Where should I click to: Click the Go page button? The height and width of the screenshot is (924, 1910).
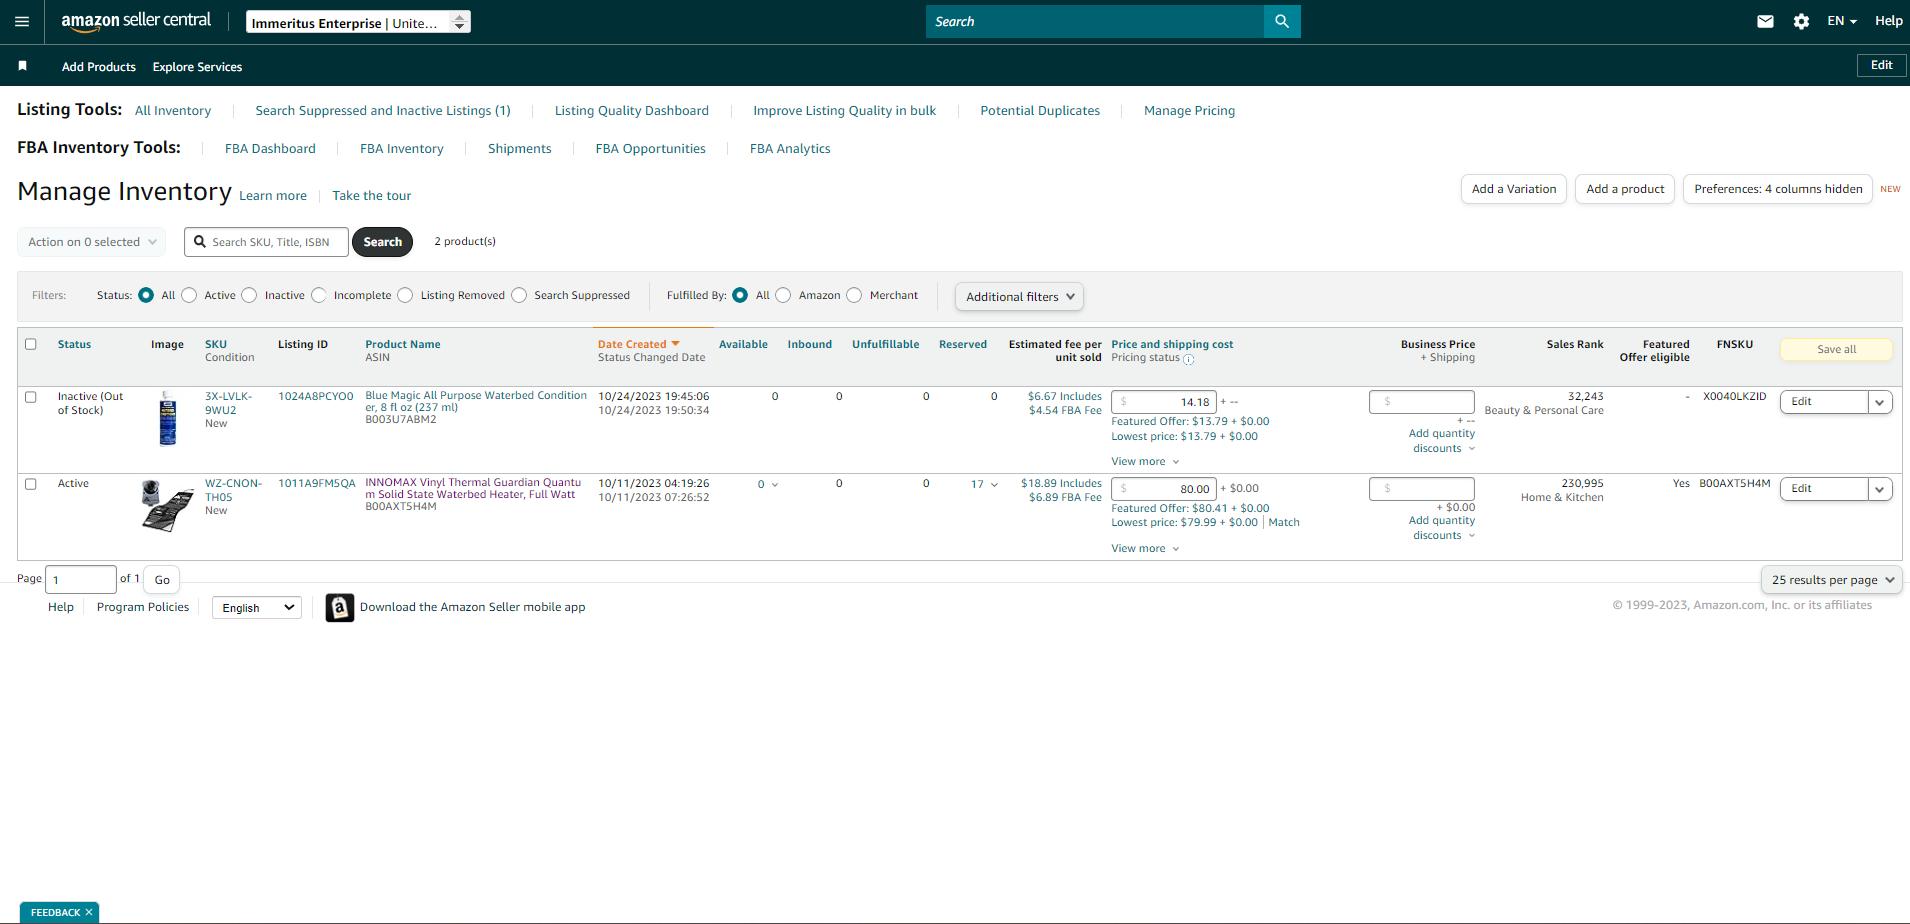click(x=162, y=580)
